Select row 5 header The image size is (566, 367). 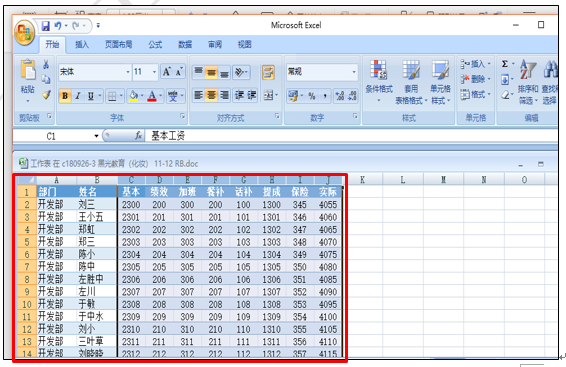tap(27, 242)
